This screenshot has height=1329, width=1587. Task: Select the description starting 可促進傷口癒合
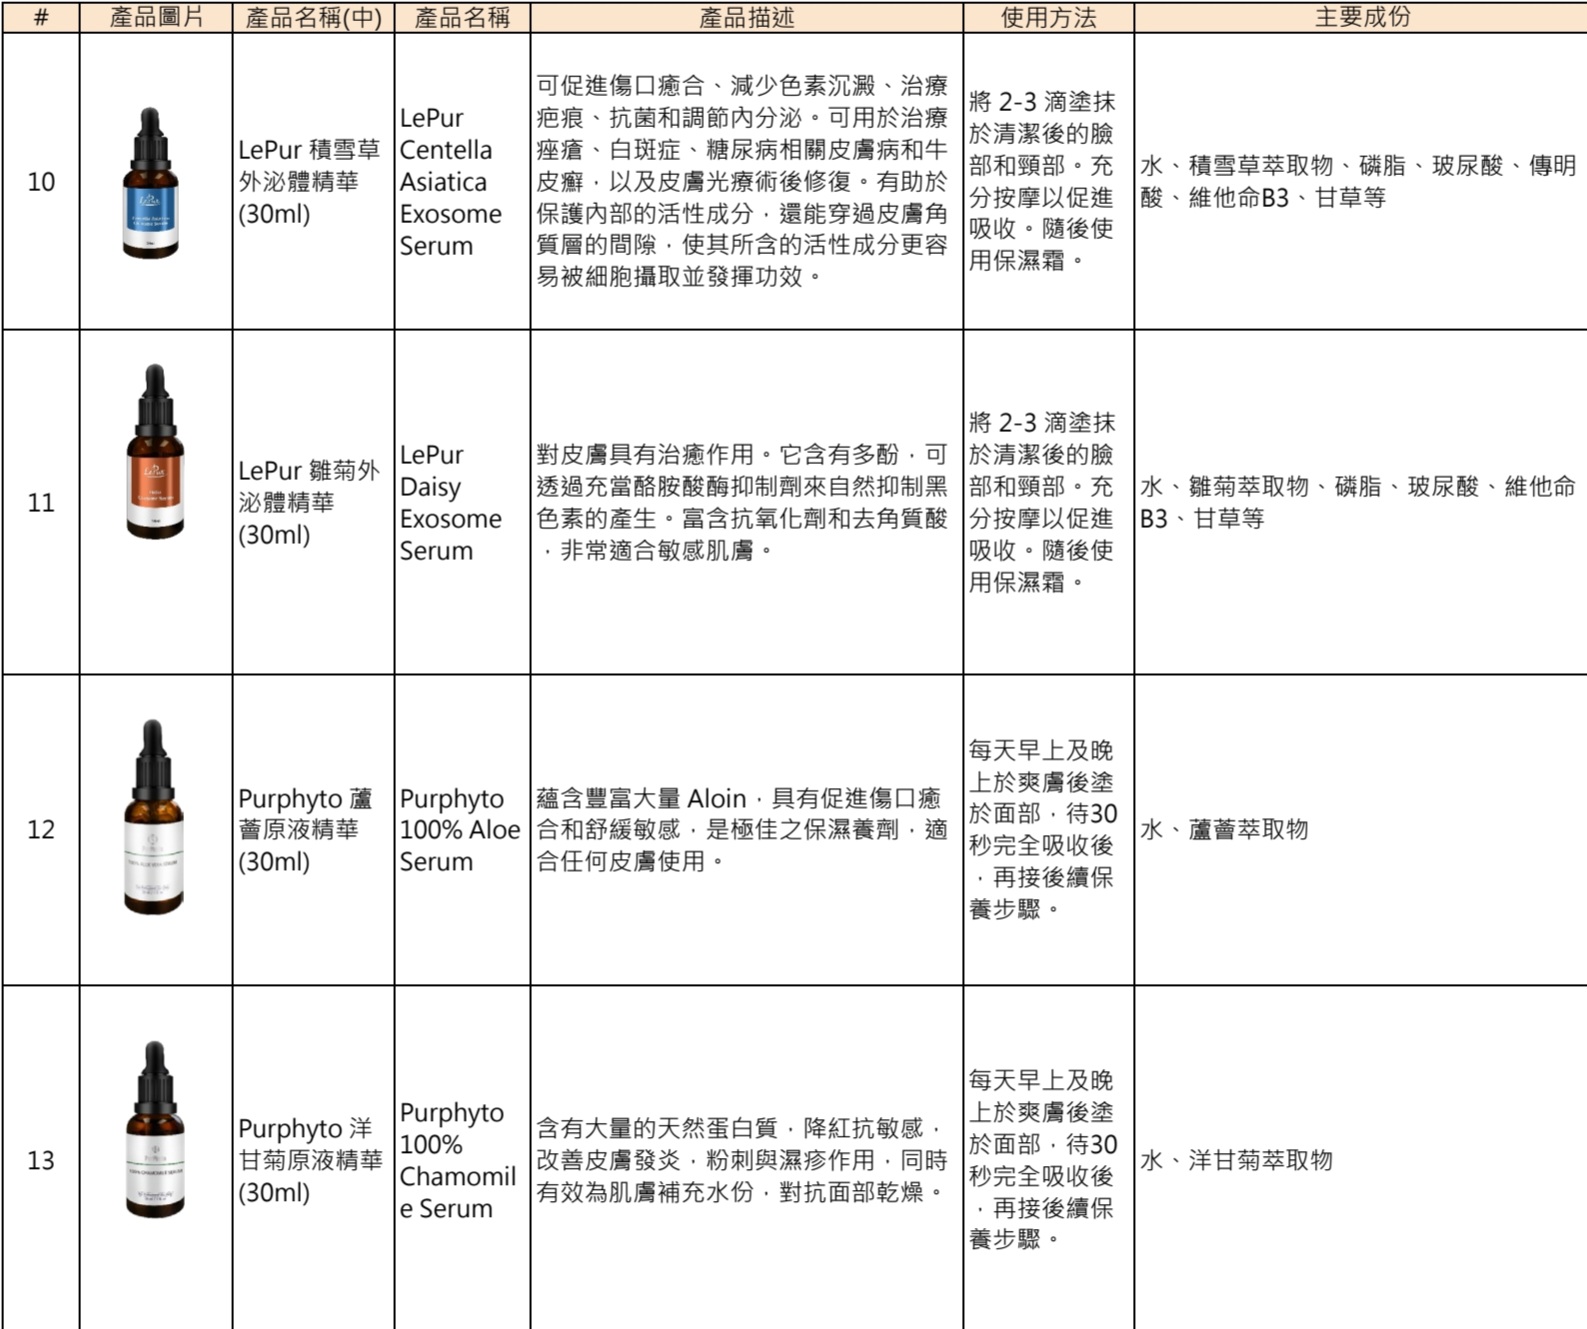tap(746, 181)
